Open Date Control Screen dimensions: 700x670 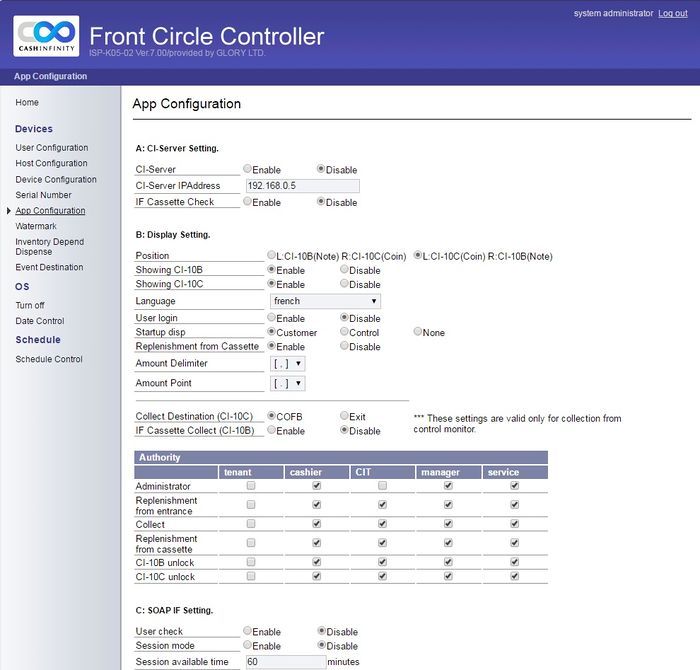(x=40, y=320)
